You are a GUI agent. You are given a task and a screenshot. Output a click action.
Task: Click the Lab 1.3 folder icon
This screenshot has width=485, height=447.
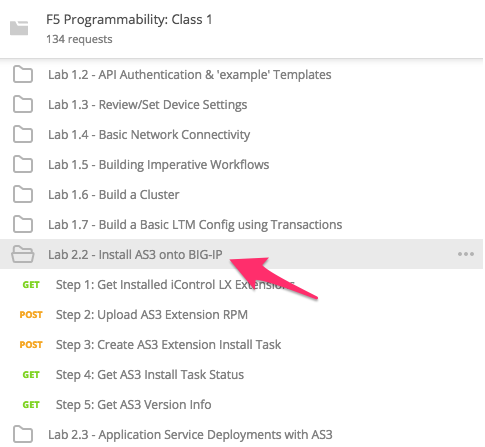pos(23,104)
